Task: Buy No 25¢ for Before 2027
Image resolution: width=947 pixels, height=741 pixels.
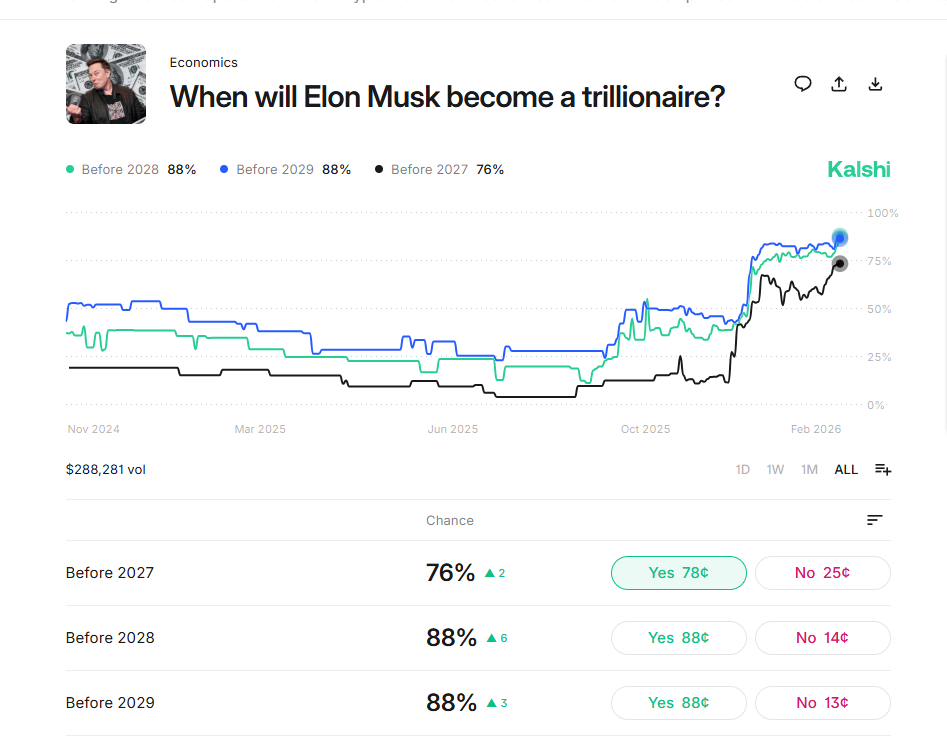Action: coord(822,573)
